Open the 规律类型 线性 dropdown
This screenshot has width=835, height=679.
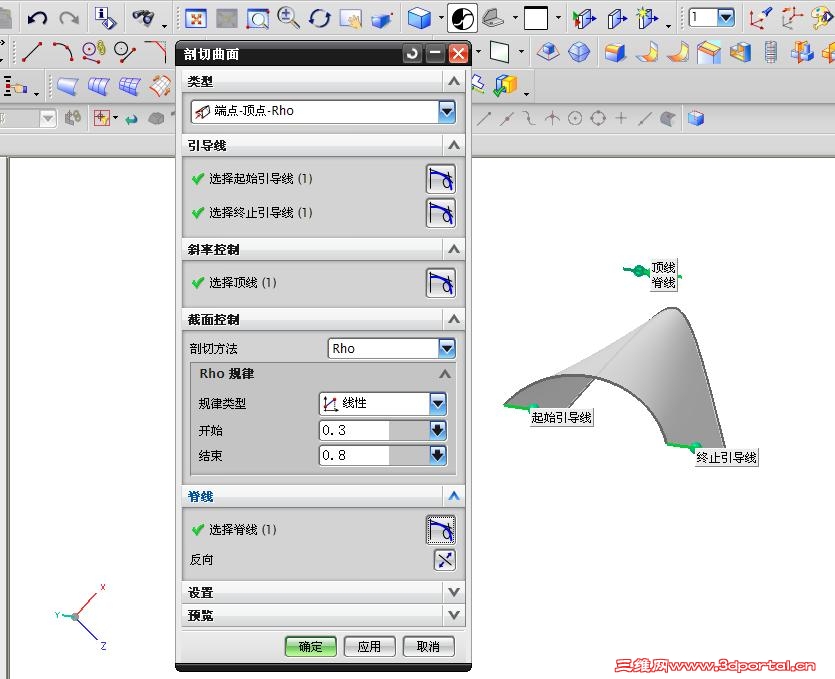point(438,403)
